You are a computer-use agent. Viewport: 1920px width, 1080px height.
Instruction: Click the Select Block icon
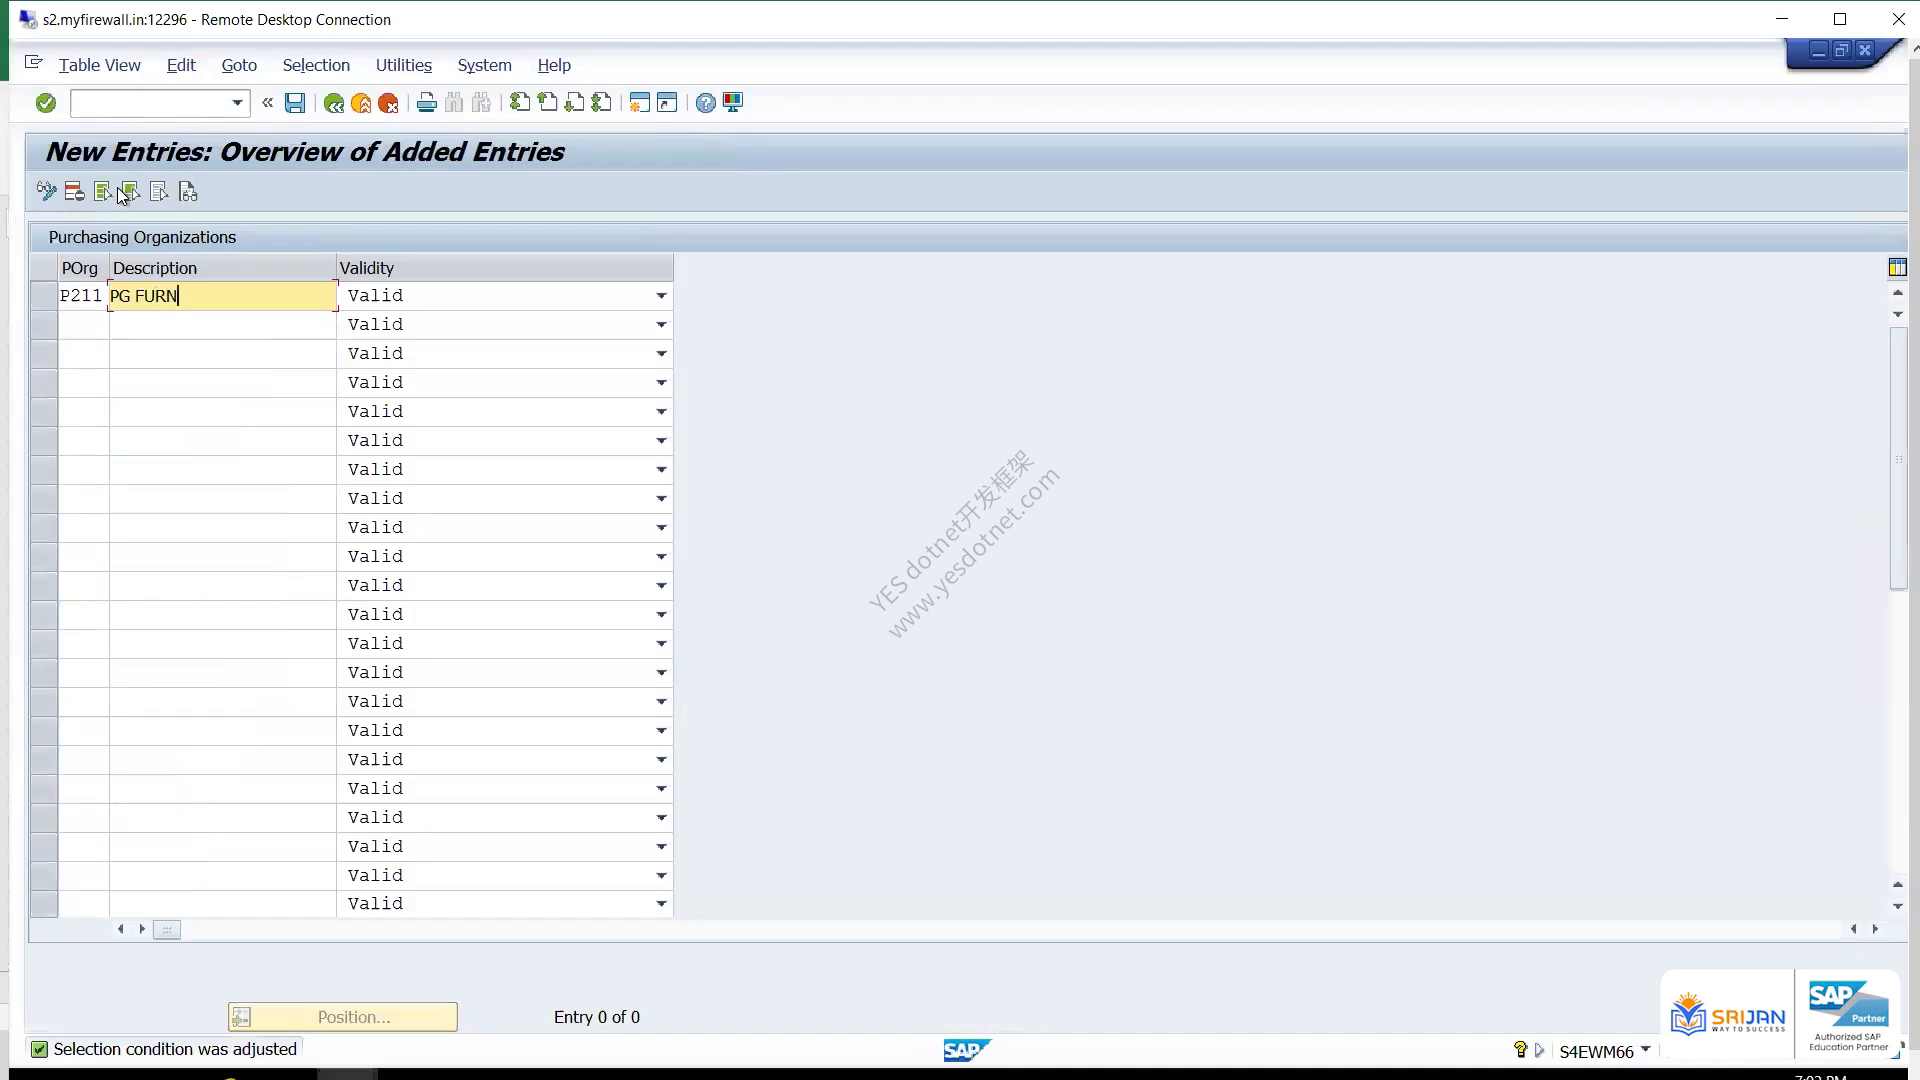tap(130, 191)
